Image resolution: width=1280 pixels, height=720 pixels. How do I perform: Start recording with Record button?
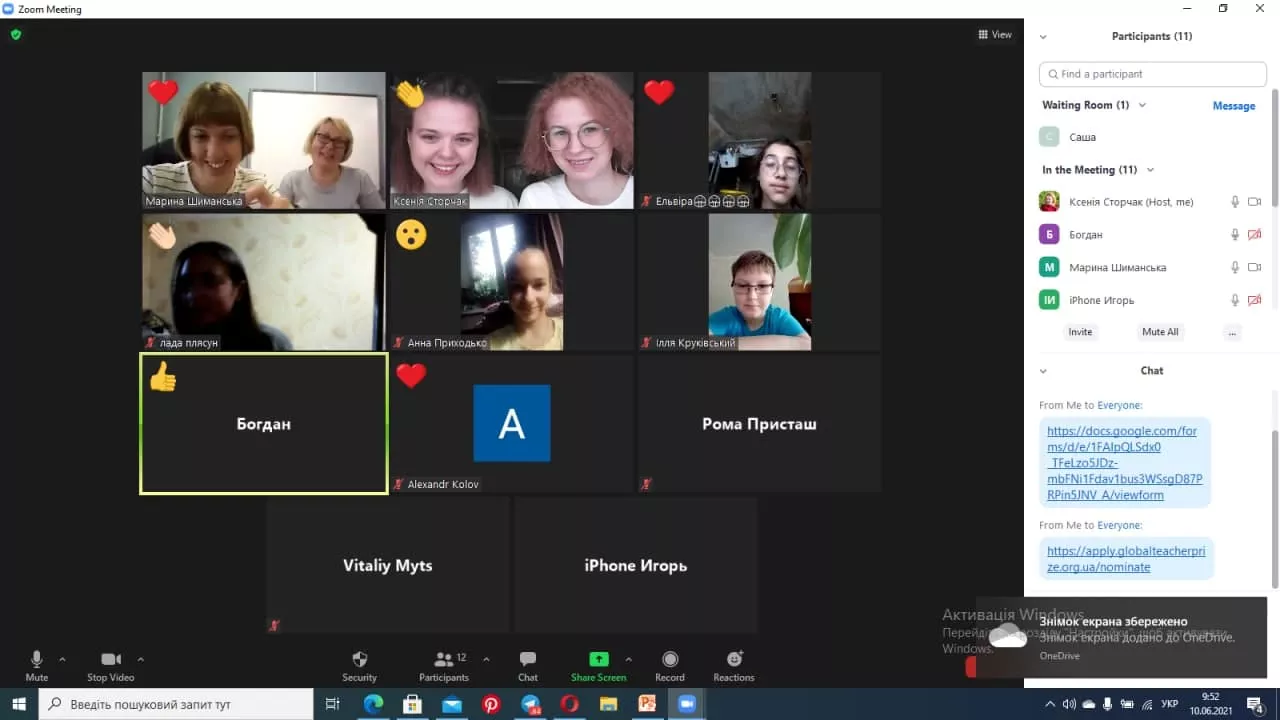[x=670, y=665]
